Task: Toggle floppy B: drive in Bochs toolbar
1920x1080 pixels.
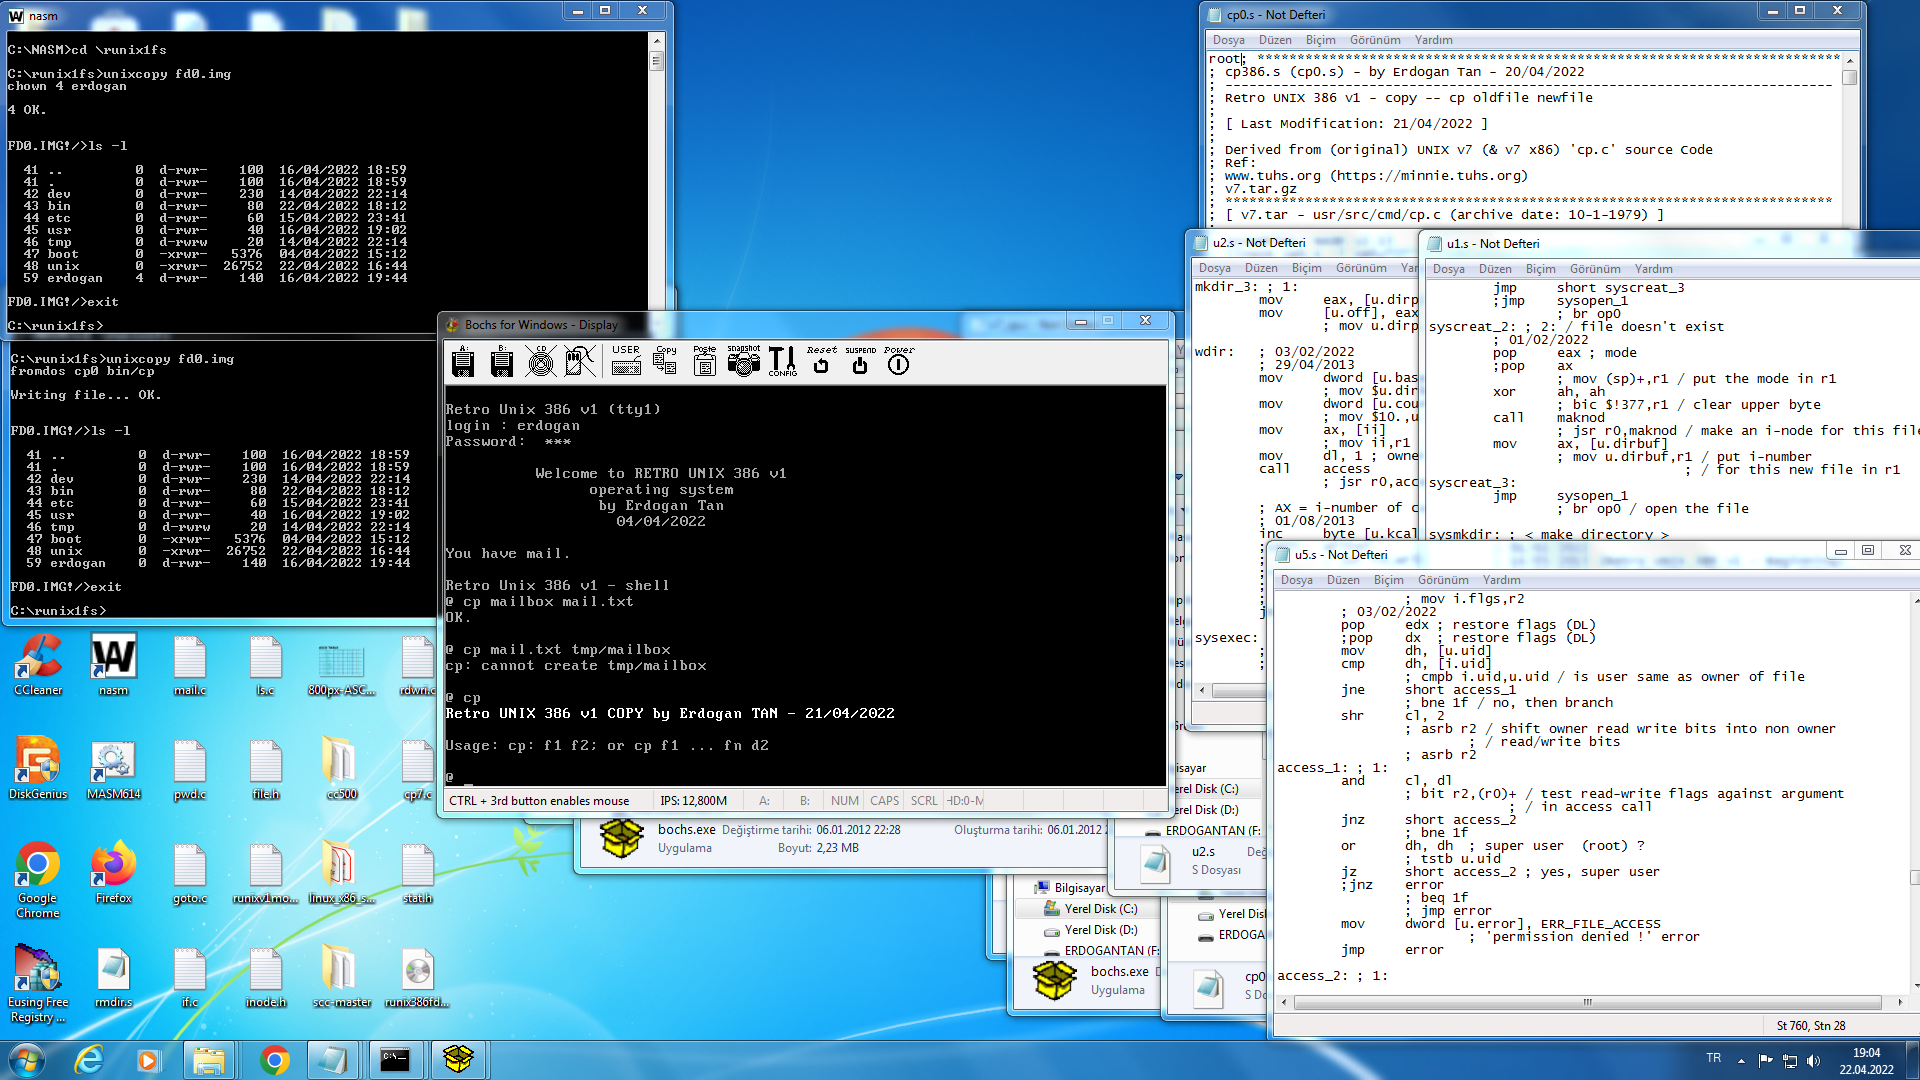Action: click(x=502, y=361)
